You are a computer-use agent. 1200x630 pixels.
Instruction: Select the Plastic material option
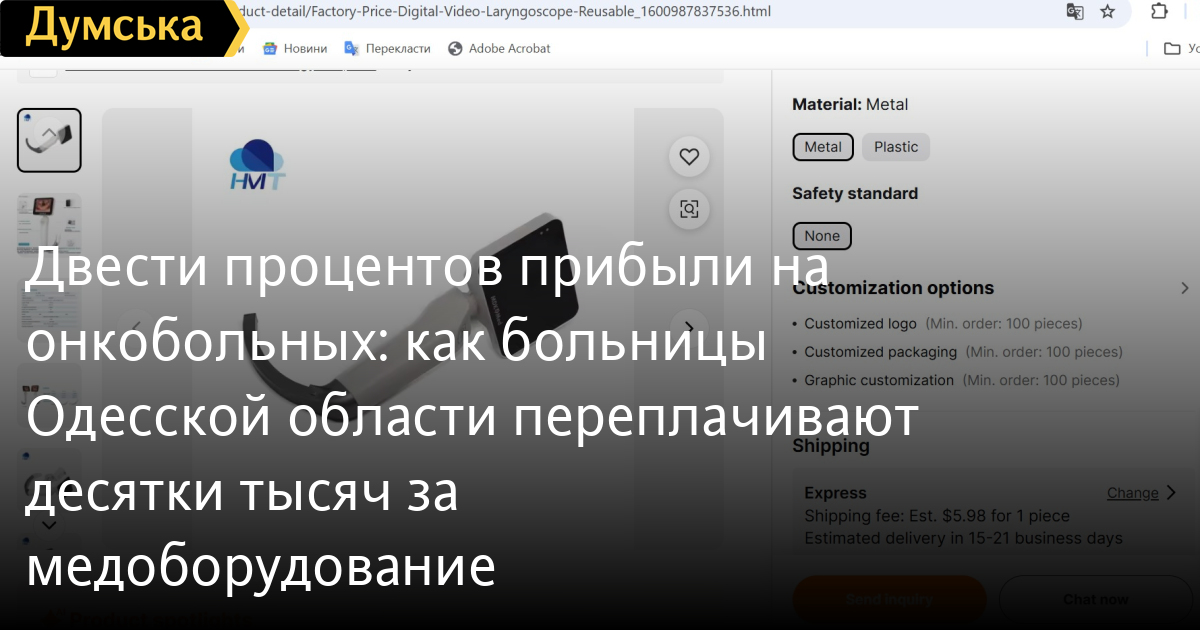(895, 147)
